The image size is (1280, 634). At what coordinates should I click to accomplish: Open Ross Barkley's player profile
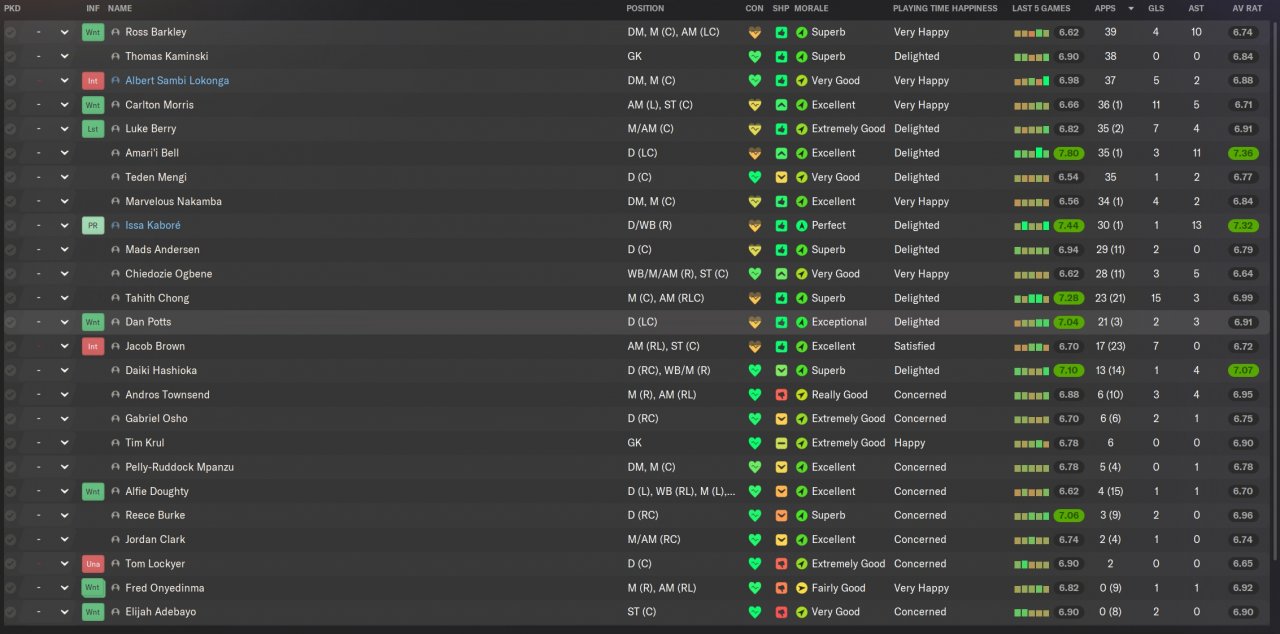tap(156, 32)
